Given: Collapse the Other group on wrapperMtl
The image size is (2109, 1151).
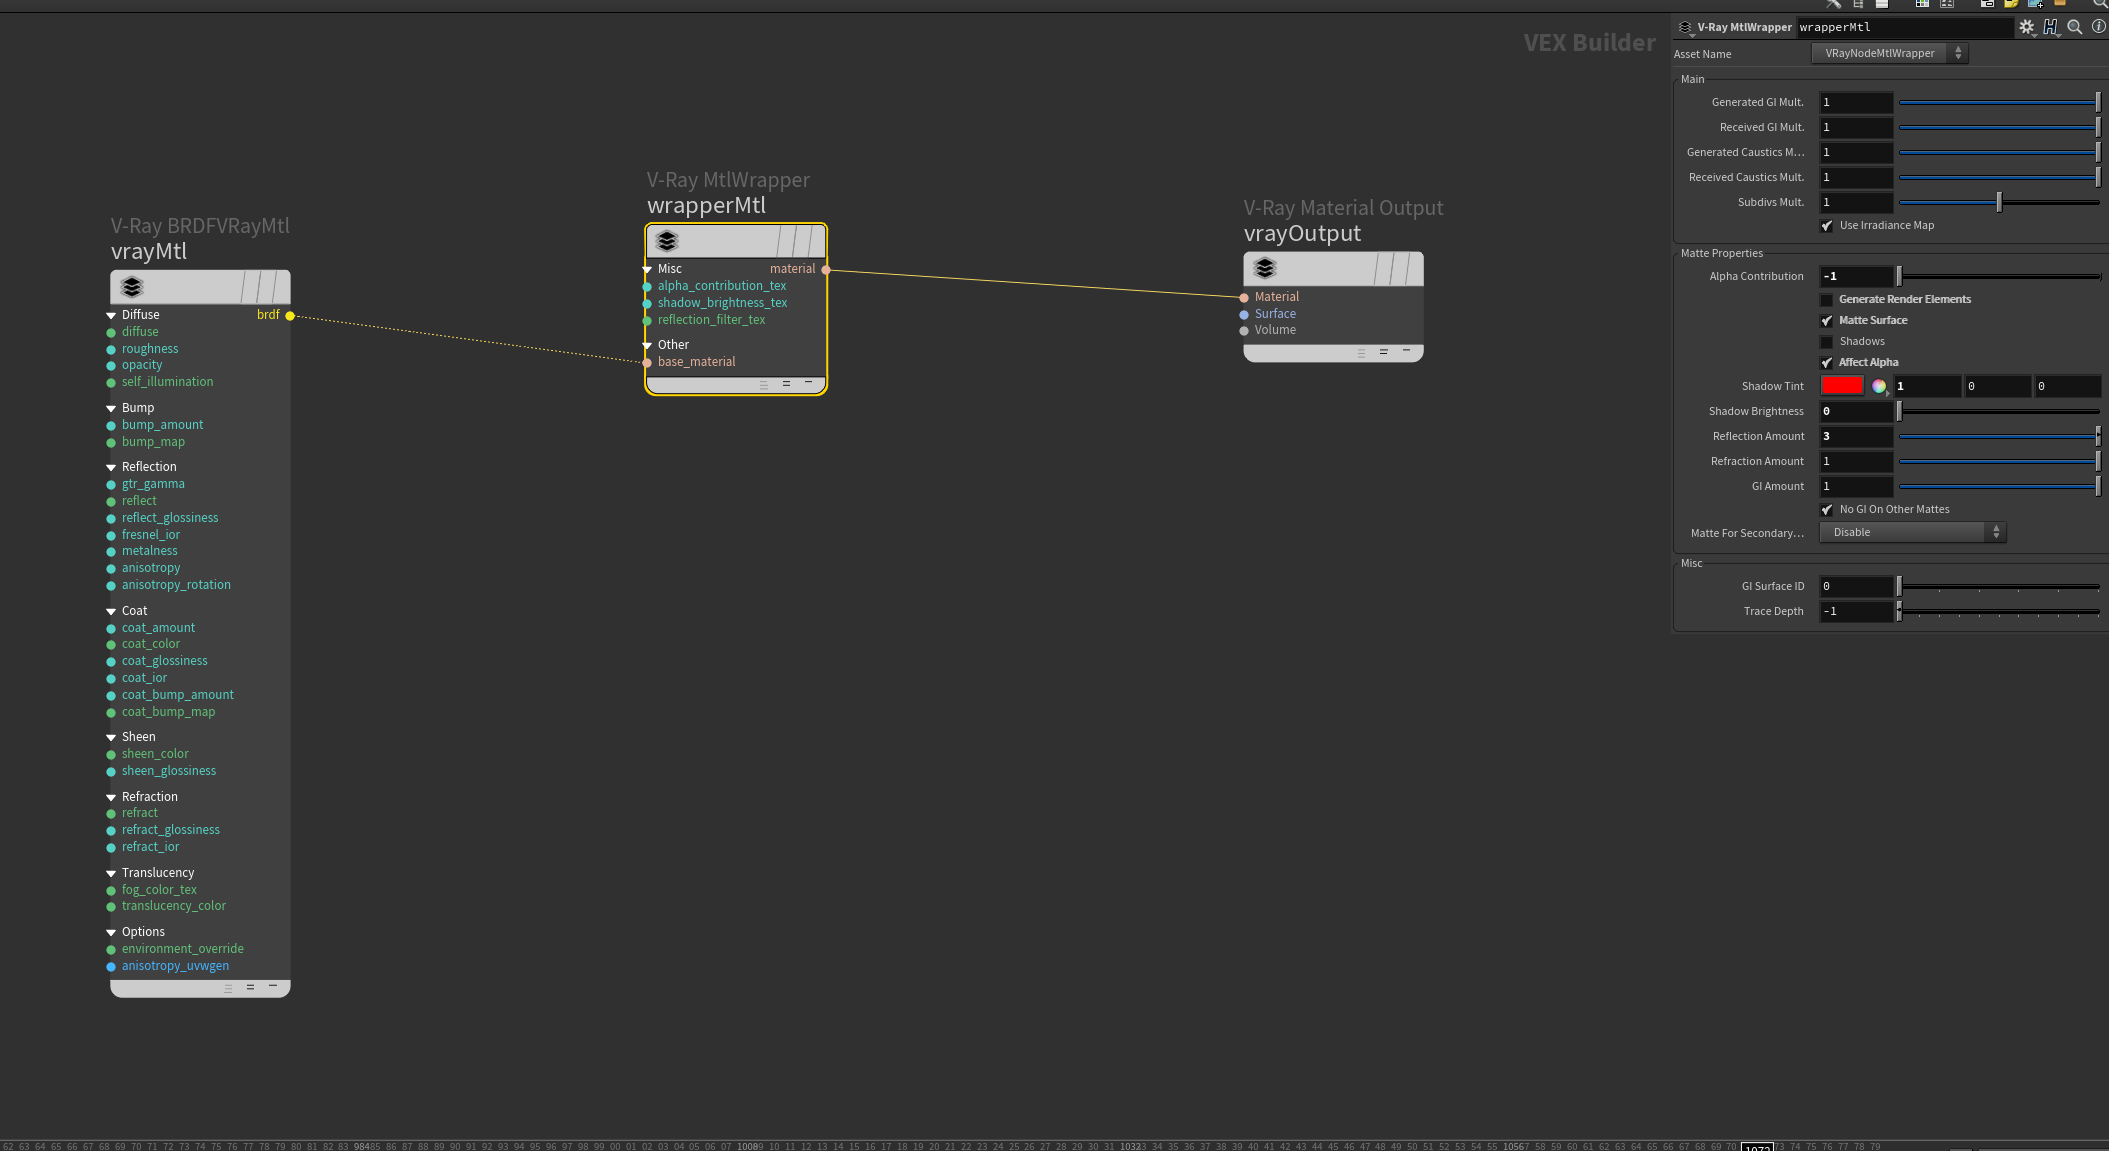Looking at the screenshot, I should (647, 345).
